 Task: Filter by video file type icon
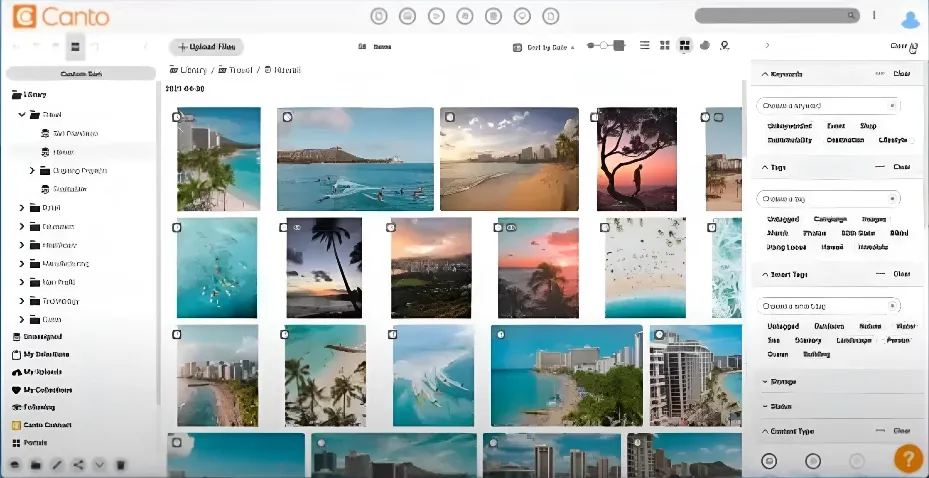click(436, 16)
